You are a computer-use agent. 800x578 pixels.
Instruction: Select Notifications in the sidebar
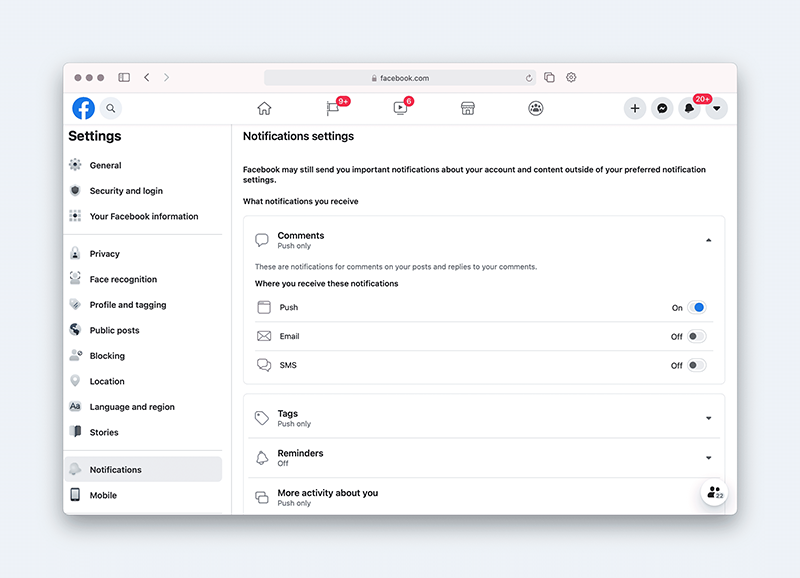point(143,469)
